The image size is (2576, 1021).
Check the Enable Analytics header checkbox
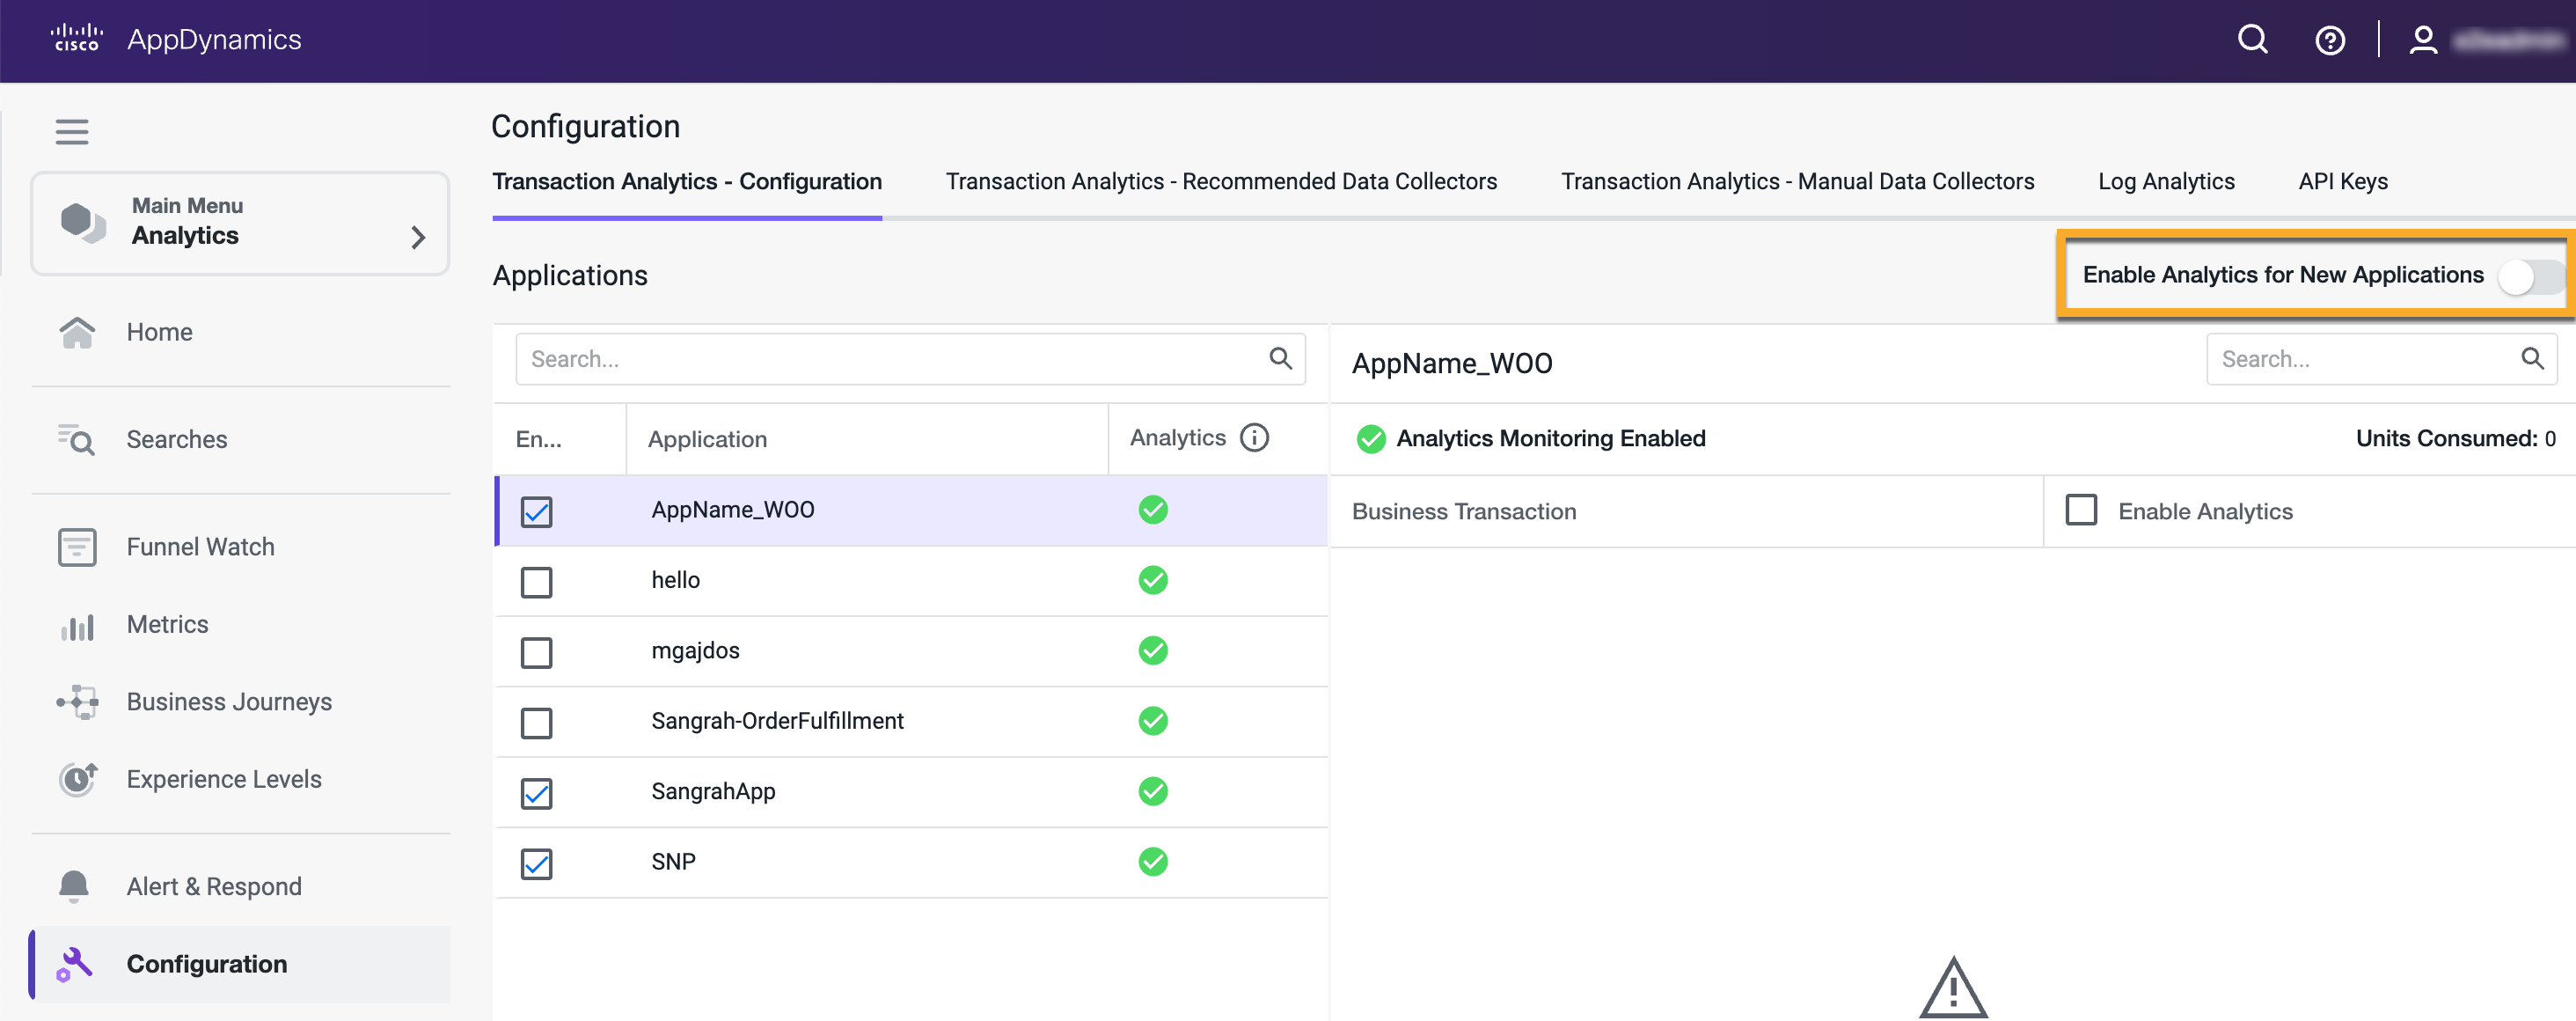2081,510
